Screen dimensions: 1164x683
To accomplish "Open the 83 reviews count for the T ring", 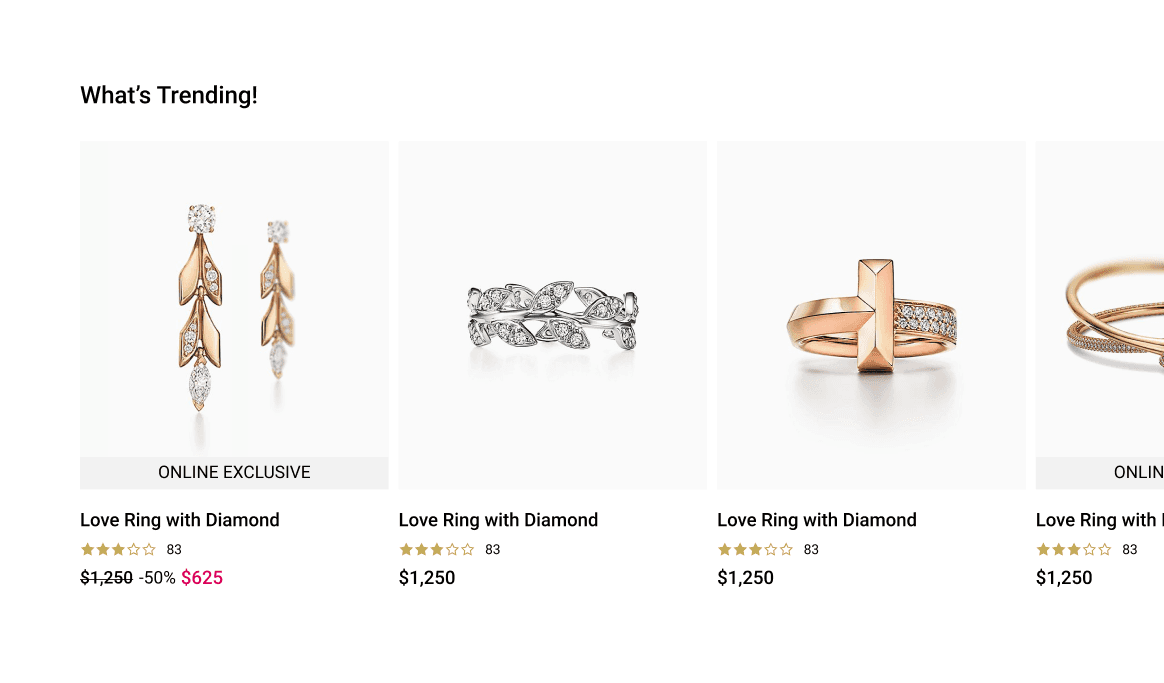I will [811, 549].
